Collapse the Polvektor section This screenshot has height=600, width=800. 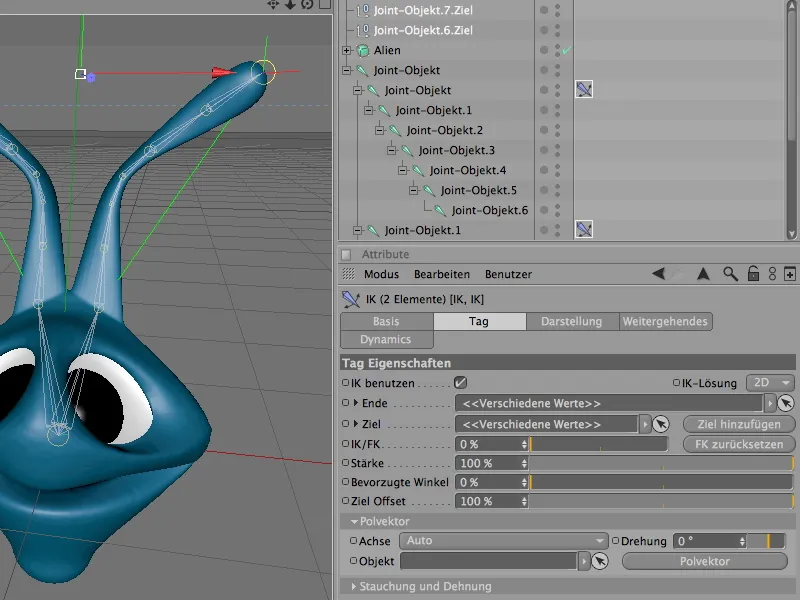coord(354,521)
